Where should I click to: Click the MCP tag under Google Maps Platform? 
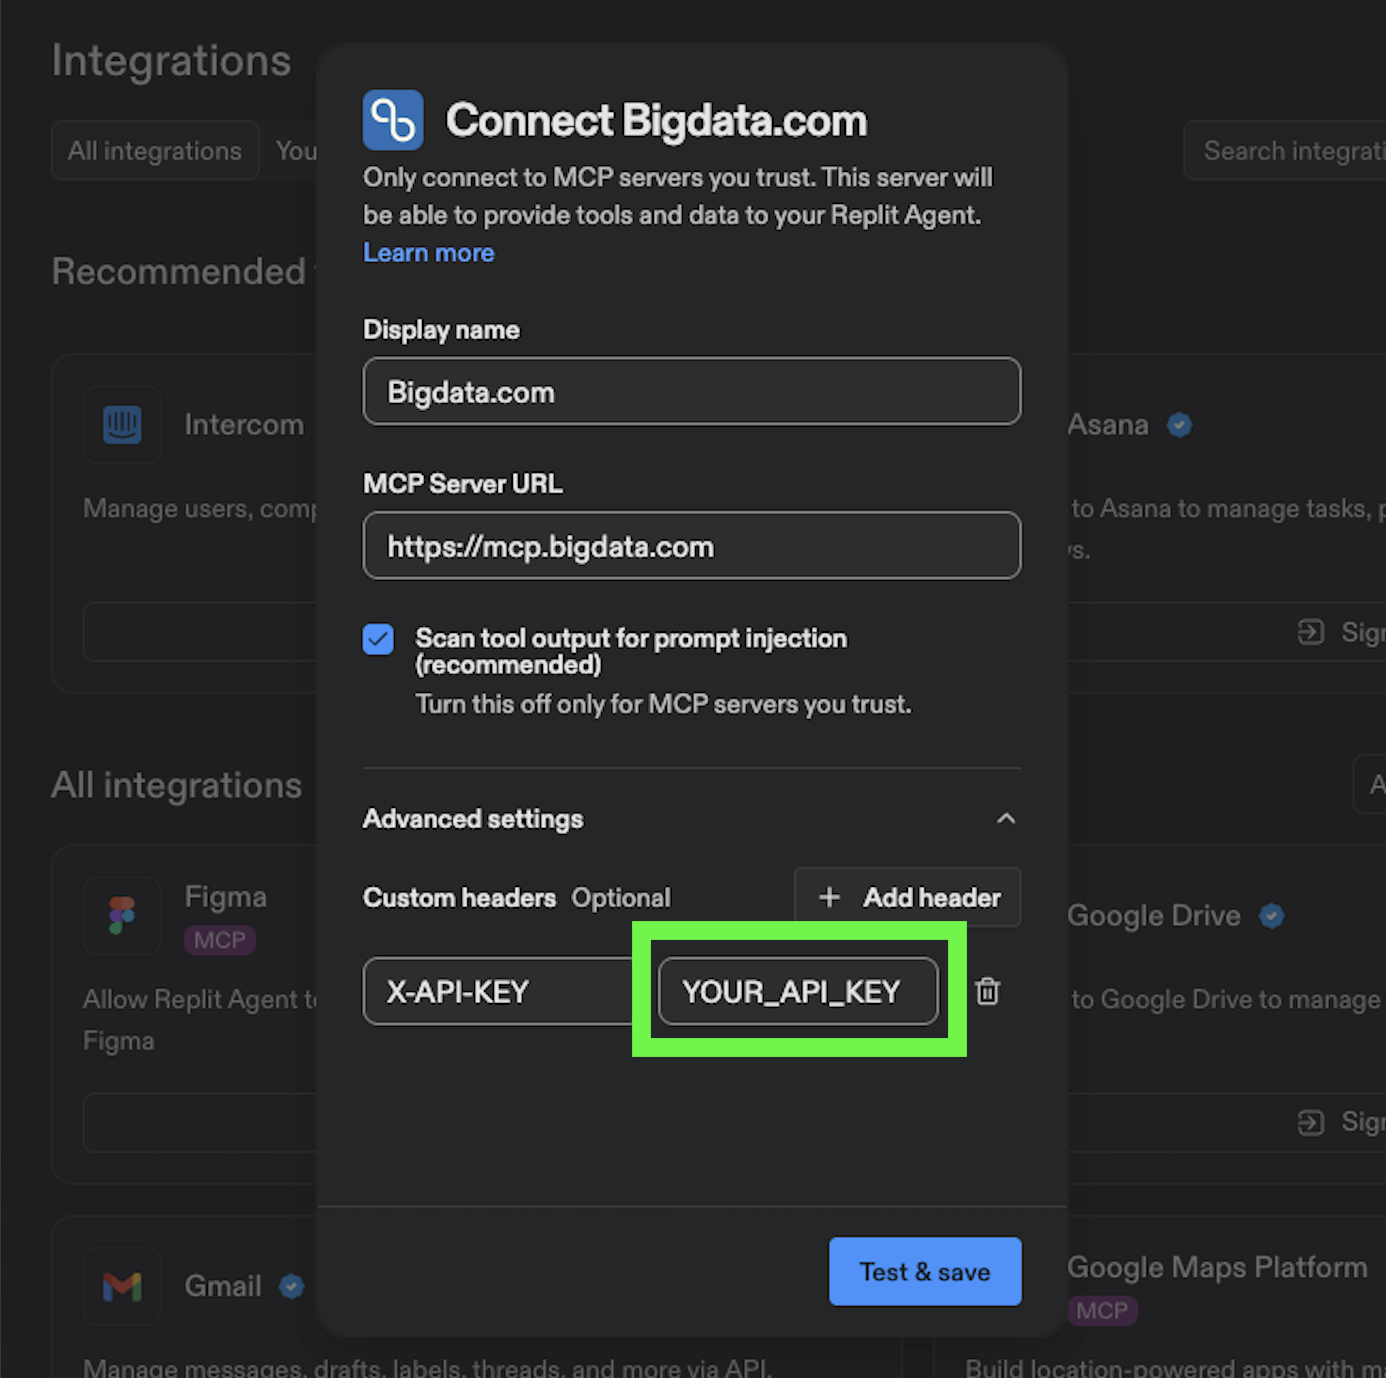(1102, 1311)
